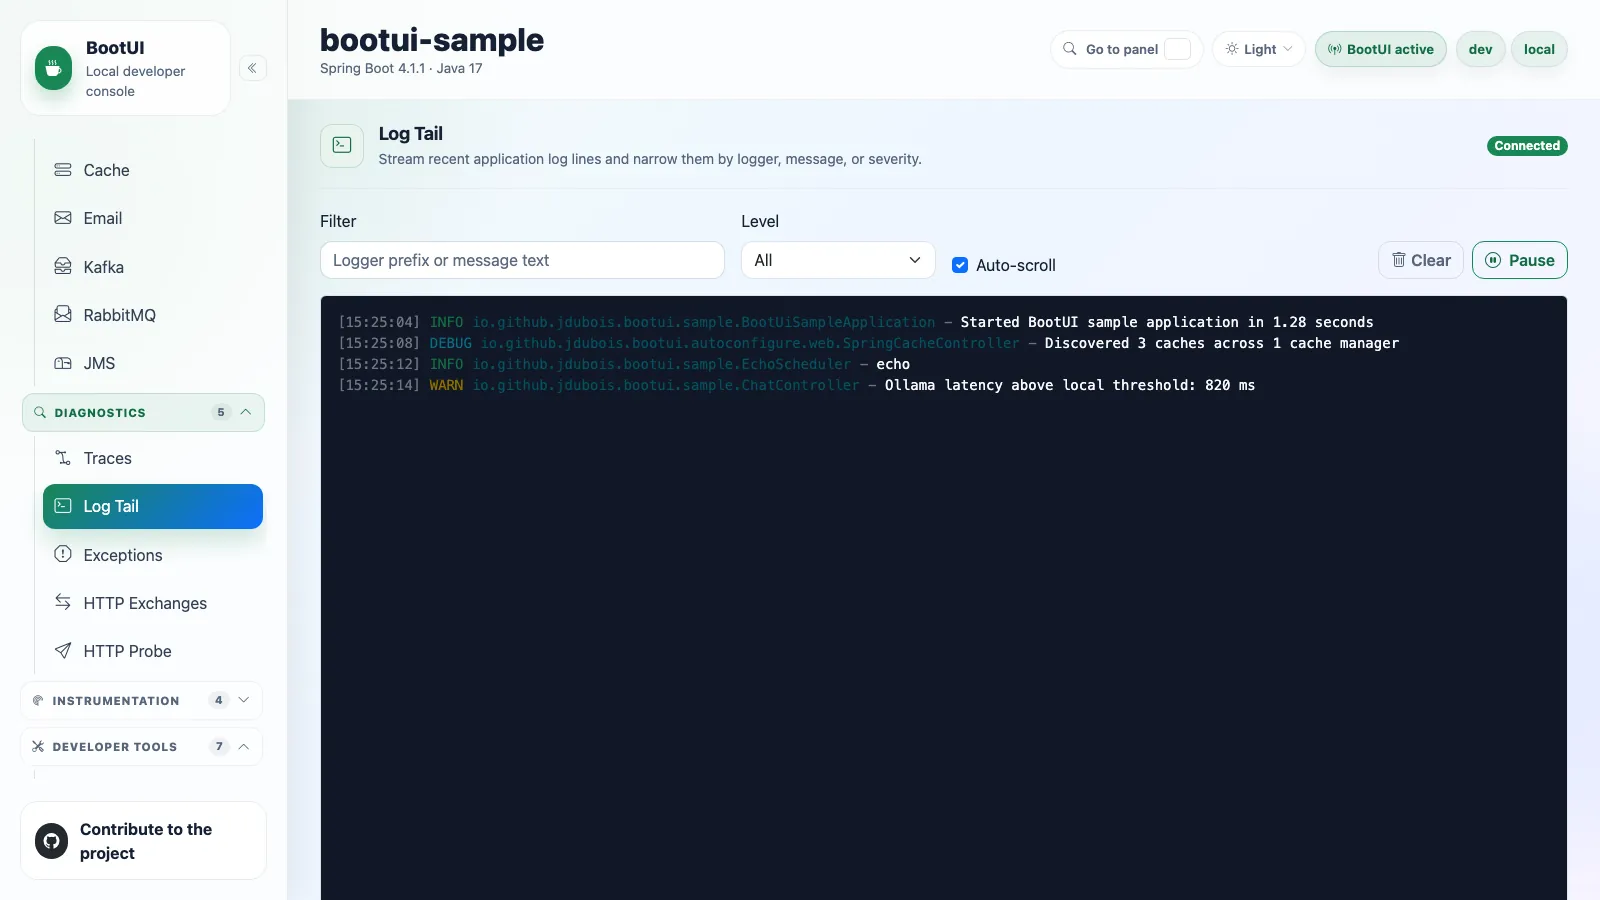This screenshot has width=1600, height=900.
Task: Expand the Instrumentation section
Action: 141,700
